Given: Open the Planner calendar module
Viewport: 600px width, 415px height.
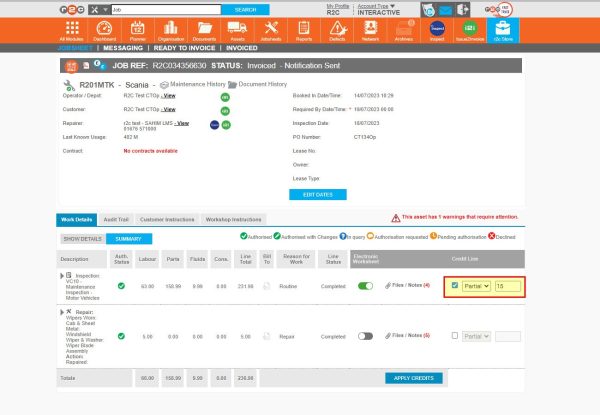Looking at the screenshot, I should coord(137,31).
